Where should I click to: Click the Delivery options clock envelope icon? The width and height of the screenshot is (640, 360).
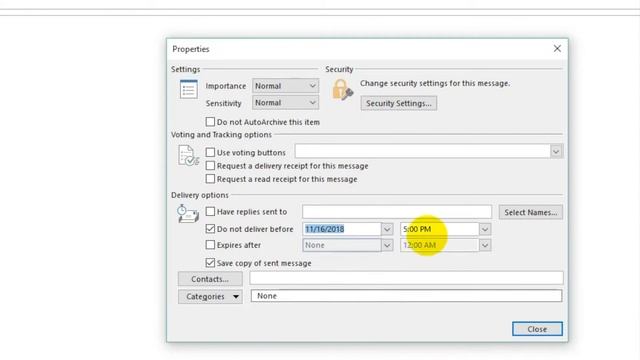[188, 214]
